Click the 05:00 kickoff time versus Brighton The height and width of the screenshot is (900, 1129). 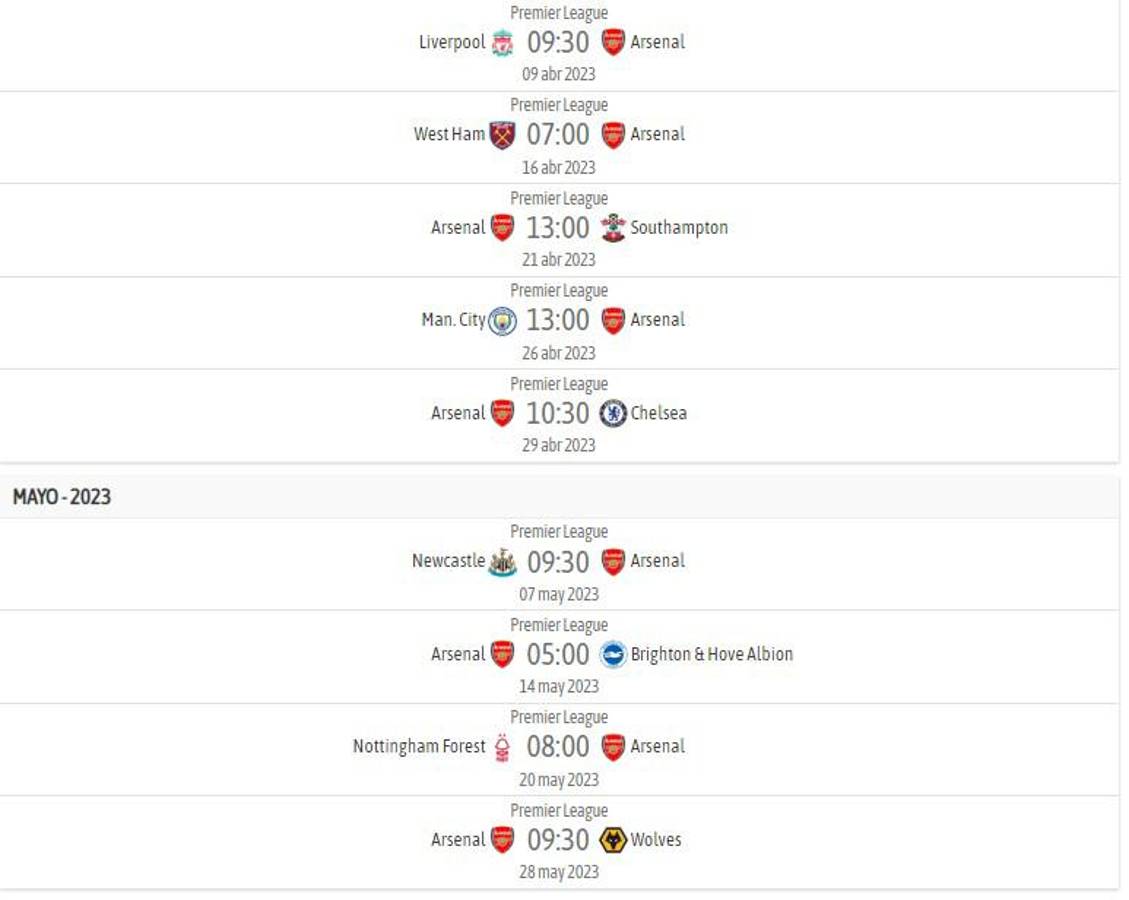click(558, 655)
